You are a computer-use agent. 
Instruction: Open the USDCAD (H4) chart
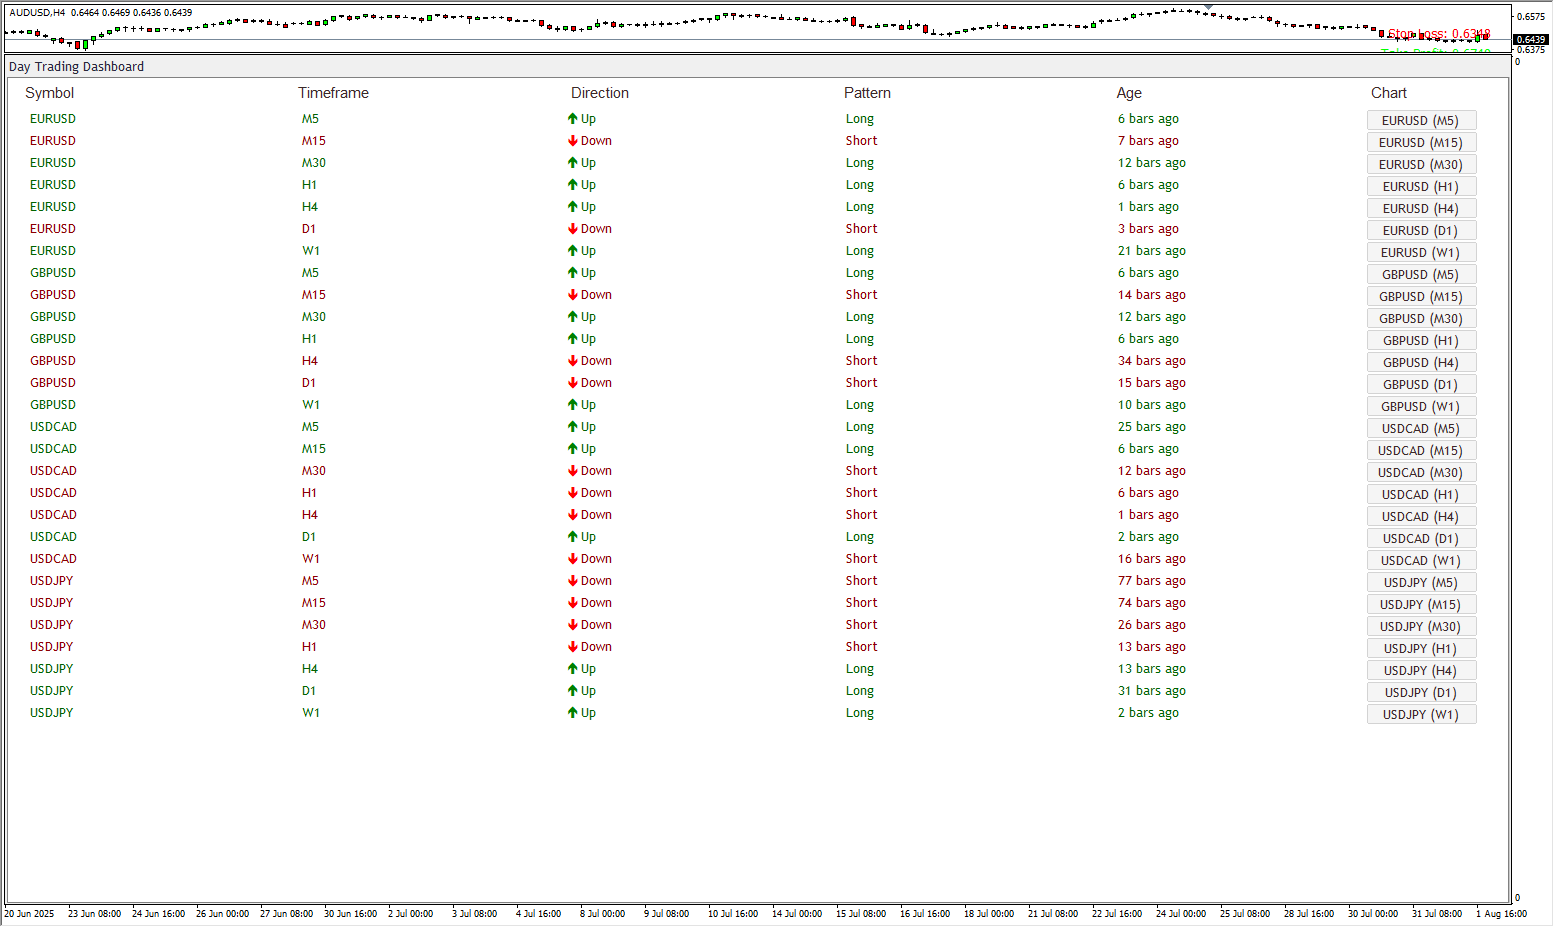1420,517
